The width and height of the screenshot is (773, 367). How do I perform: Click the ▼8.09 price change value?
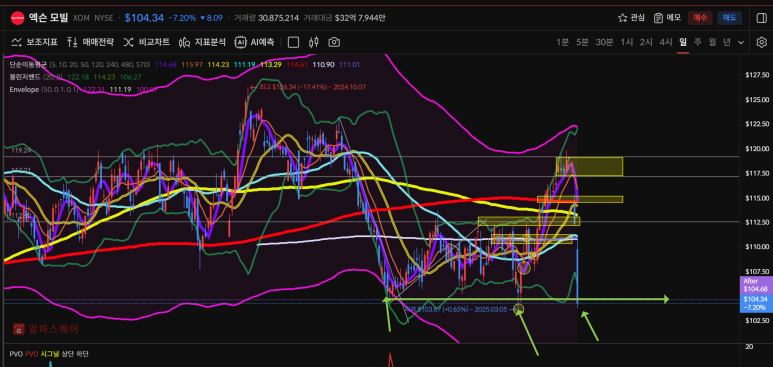[211, 18]
